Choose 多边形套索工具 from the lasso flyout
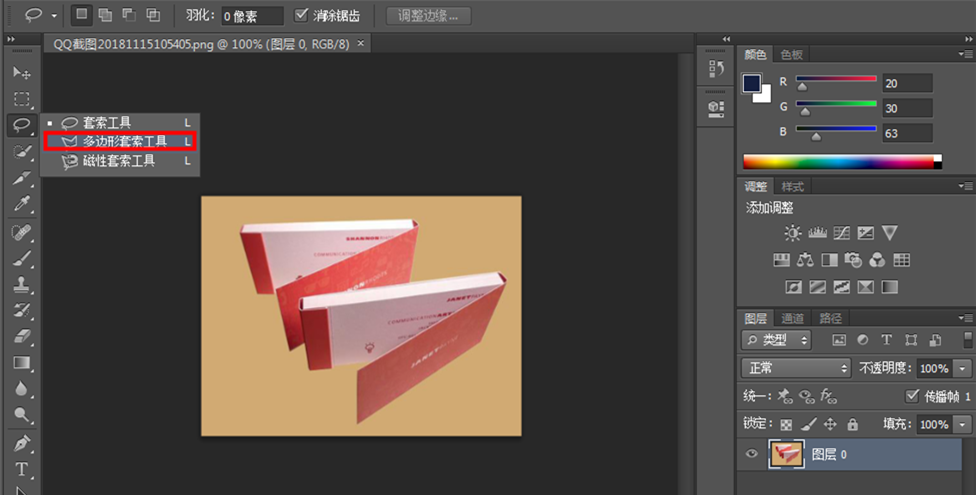This screenshot has height=495, width=976. click(124, 142)
